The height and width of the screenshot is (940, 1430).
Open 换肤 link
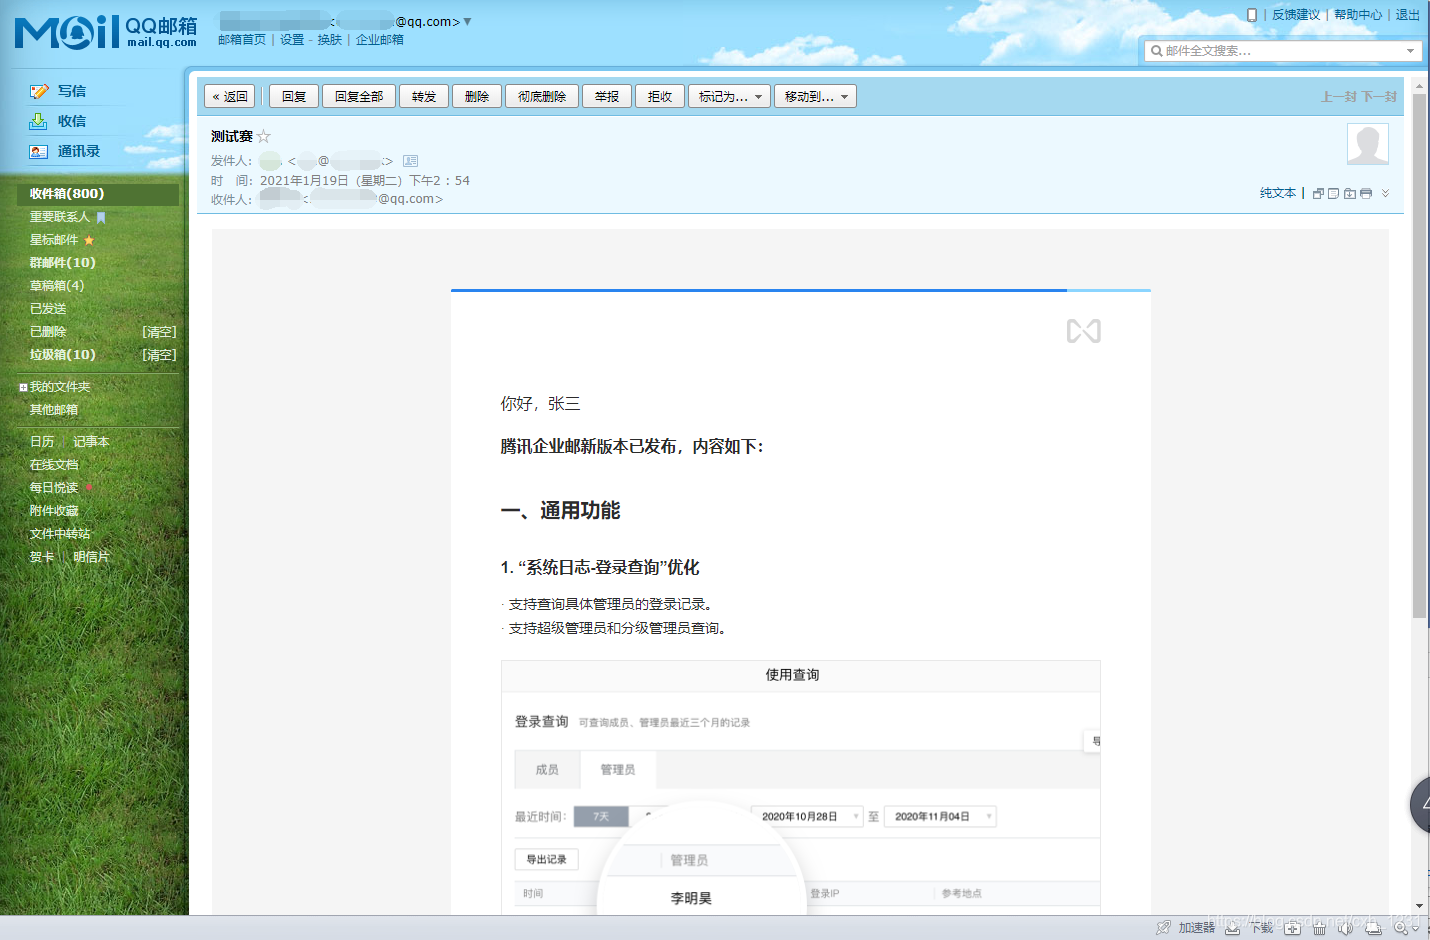330,40
